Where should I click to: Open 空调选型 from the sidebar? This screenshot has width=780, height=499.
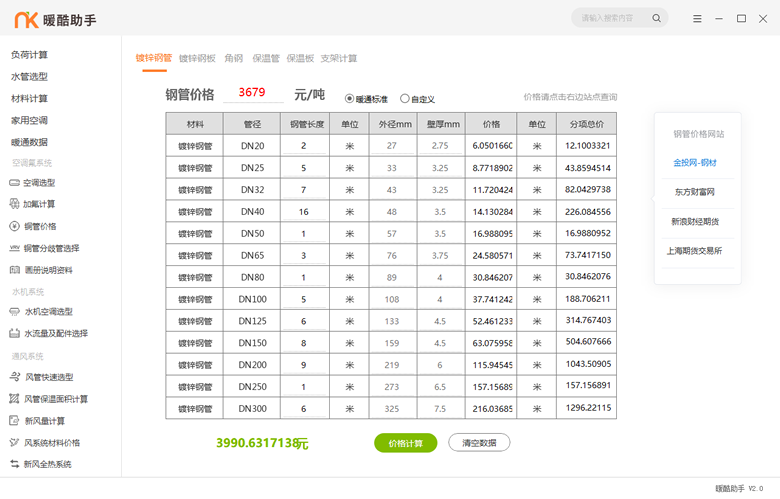[x=39, y=183]
